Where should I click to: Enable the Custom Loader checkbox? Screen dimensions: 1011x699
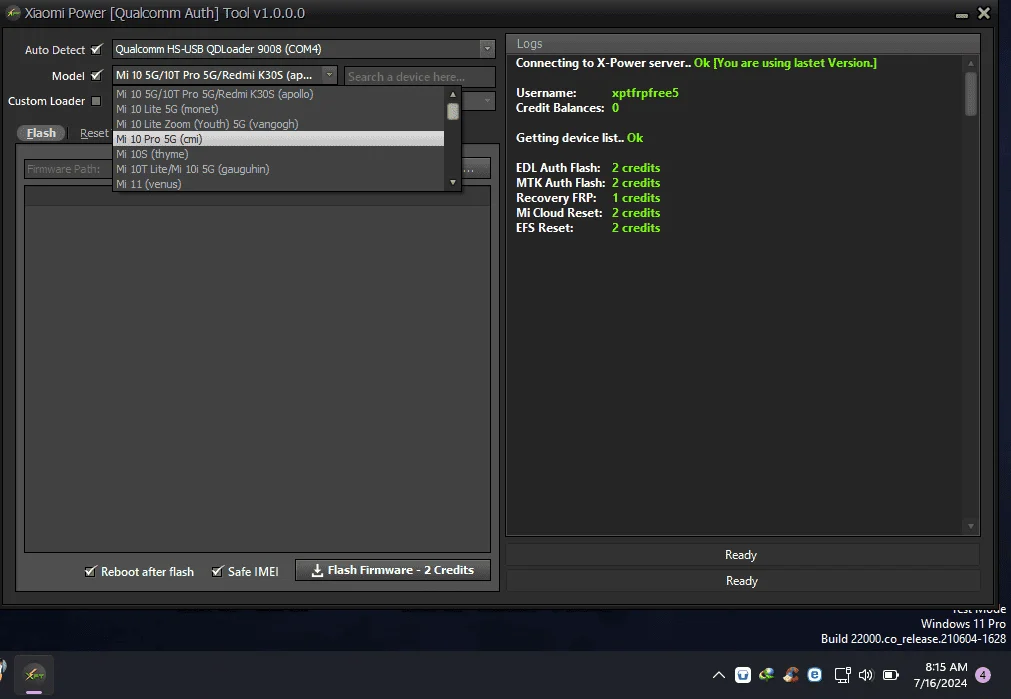coord(96,101)
